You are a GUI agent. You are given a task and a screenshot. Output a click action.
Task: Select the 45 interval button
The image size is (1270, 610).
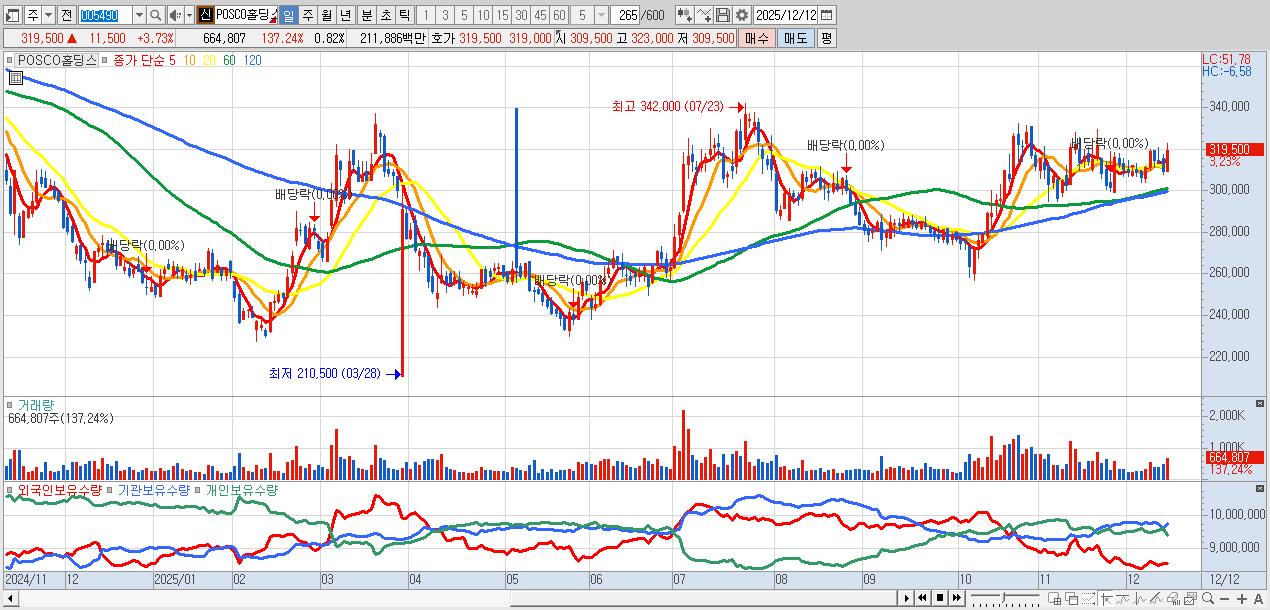click(540, 15)
